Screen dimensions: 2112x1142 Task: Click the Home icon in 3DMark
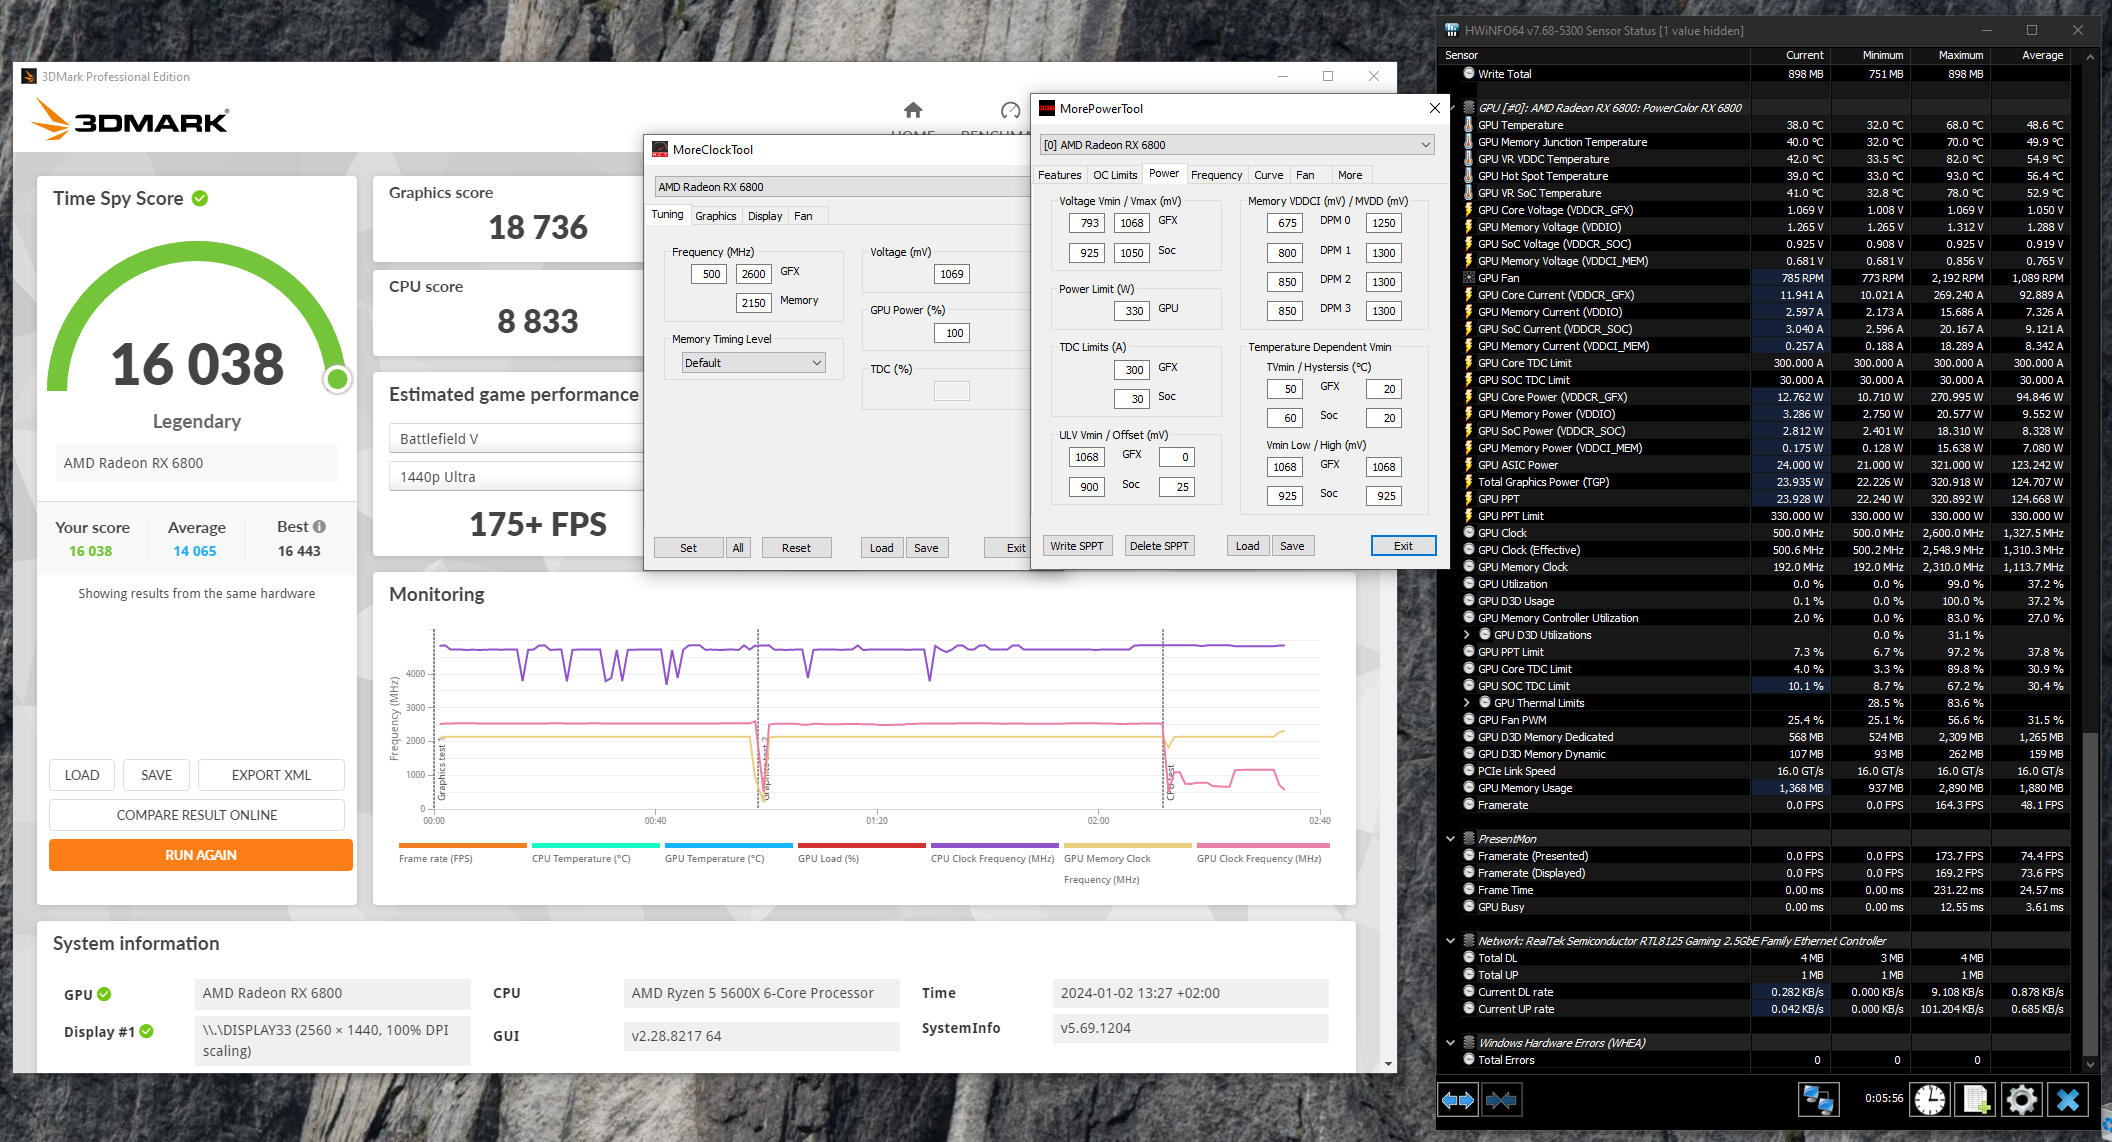pyautogui.click(x=912, y=110)
